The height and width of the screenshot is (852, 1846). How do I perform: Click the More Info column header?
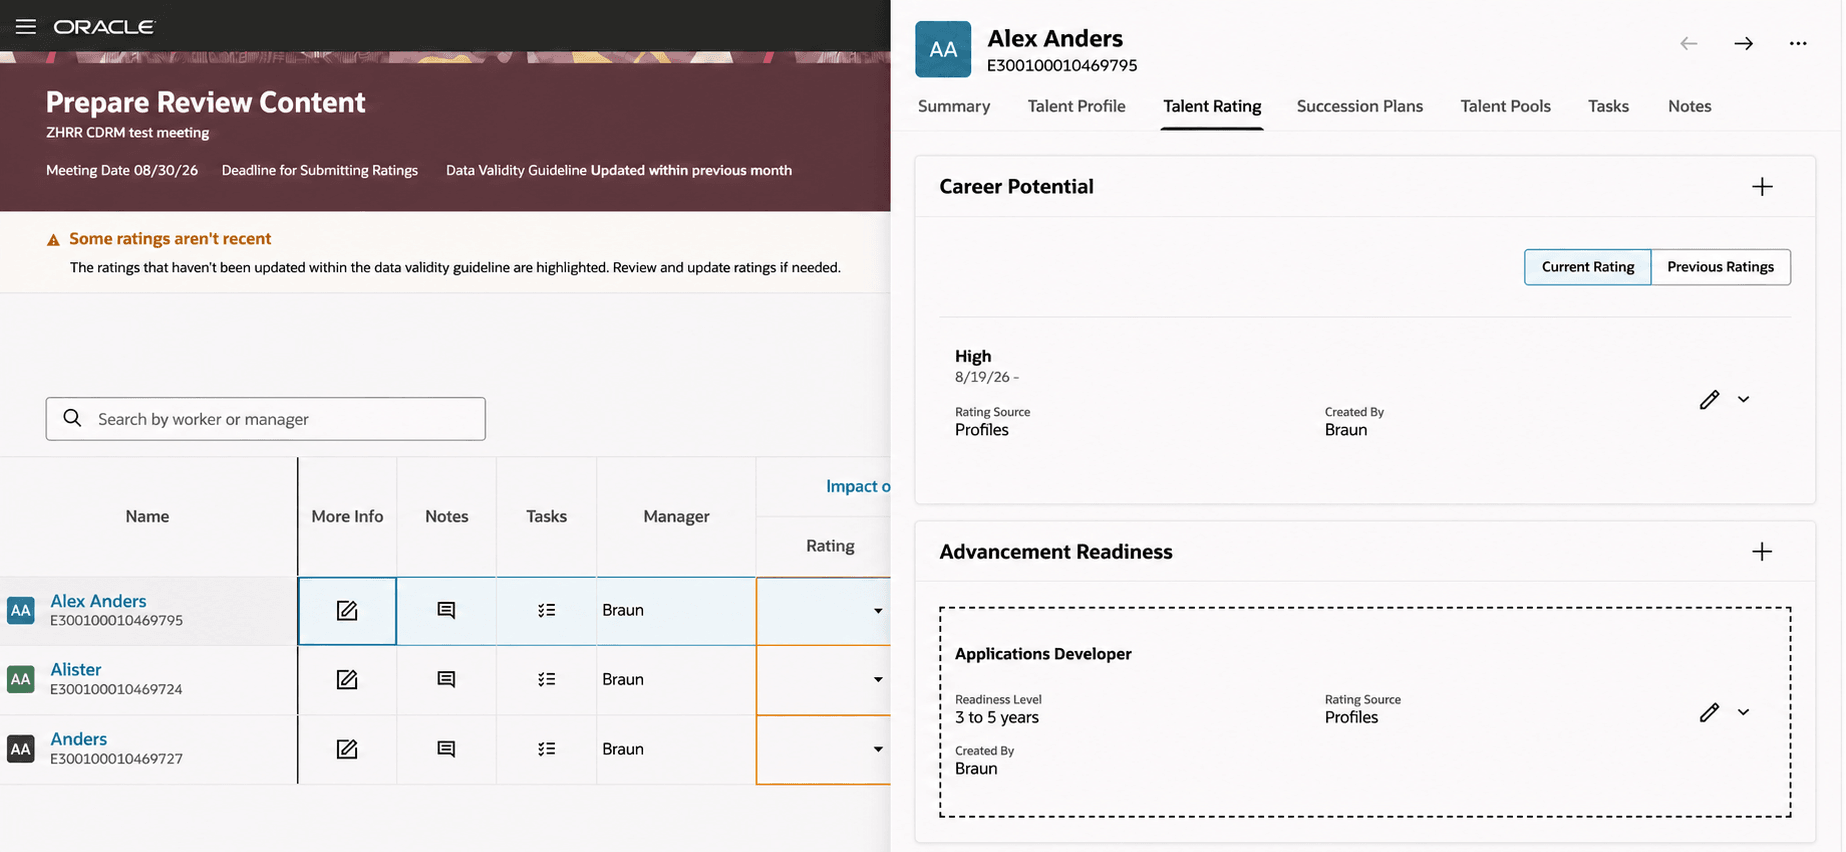[347, 516]
